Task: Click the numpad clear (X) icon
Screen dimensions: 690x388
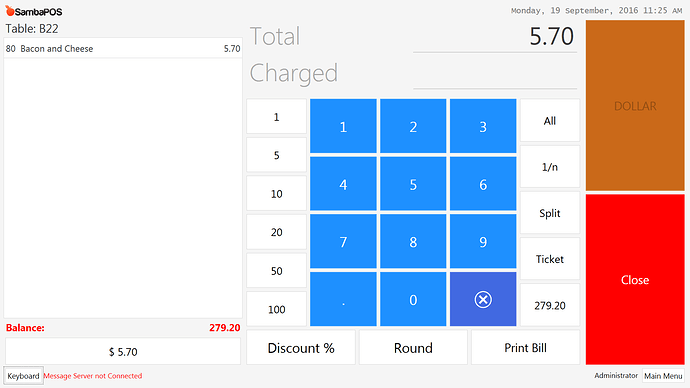Action: pos(483,299)
